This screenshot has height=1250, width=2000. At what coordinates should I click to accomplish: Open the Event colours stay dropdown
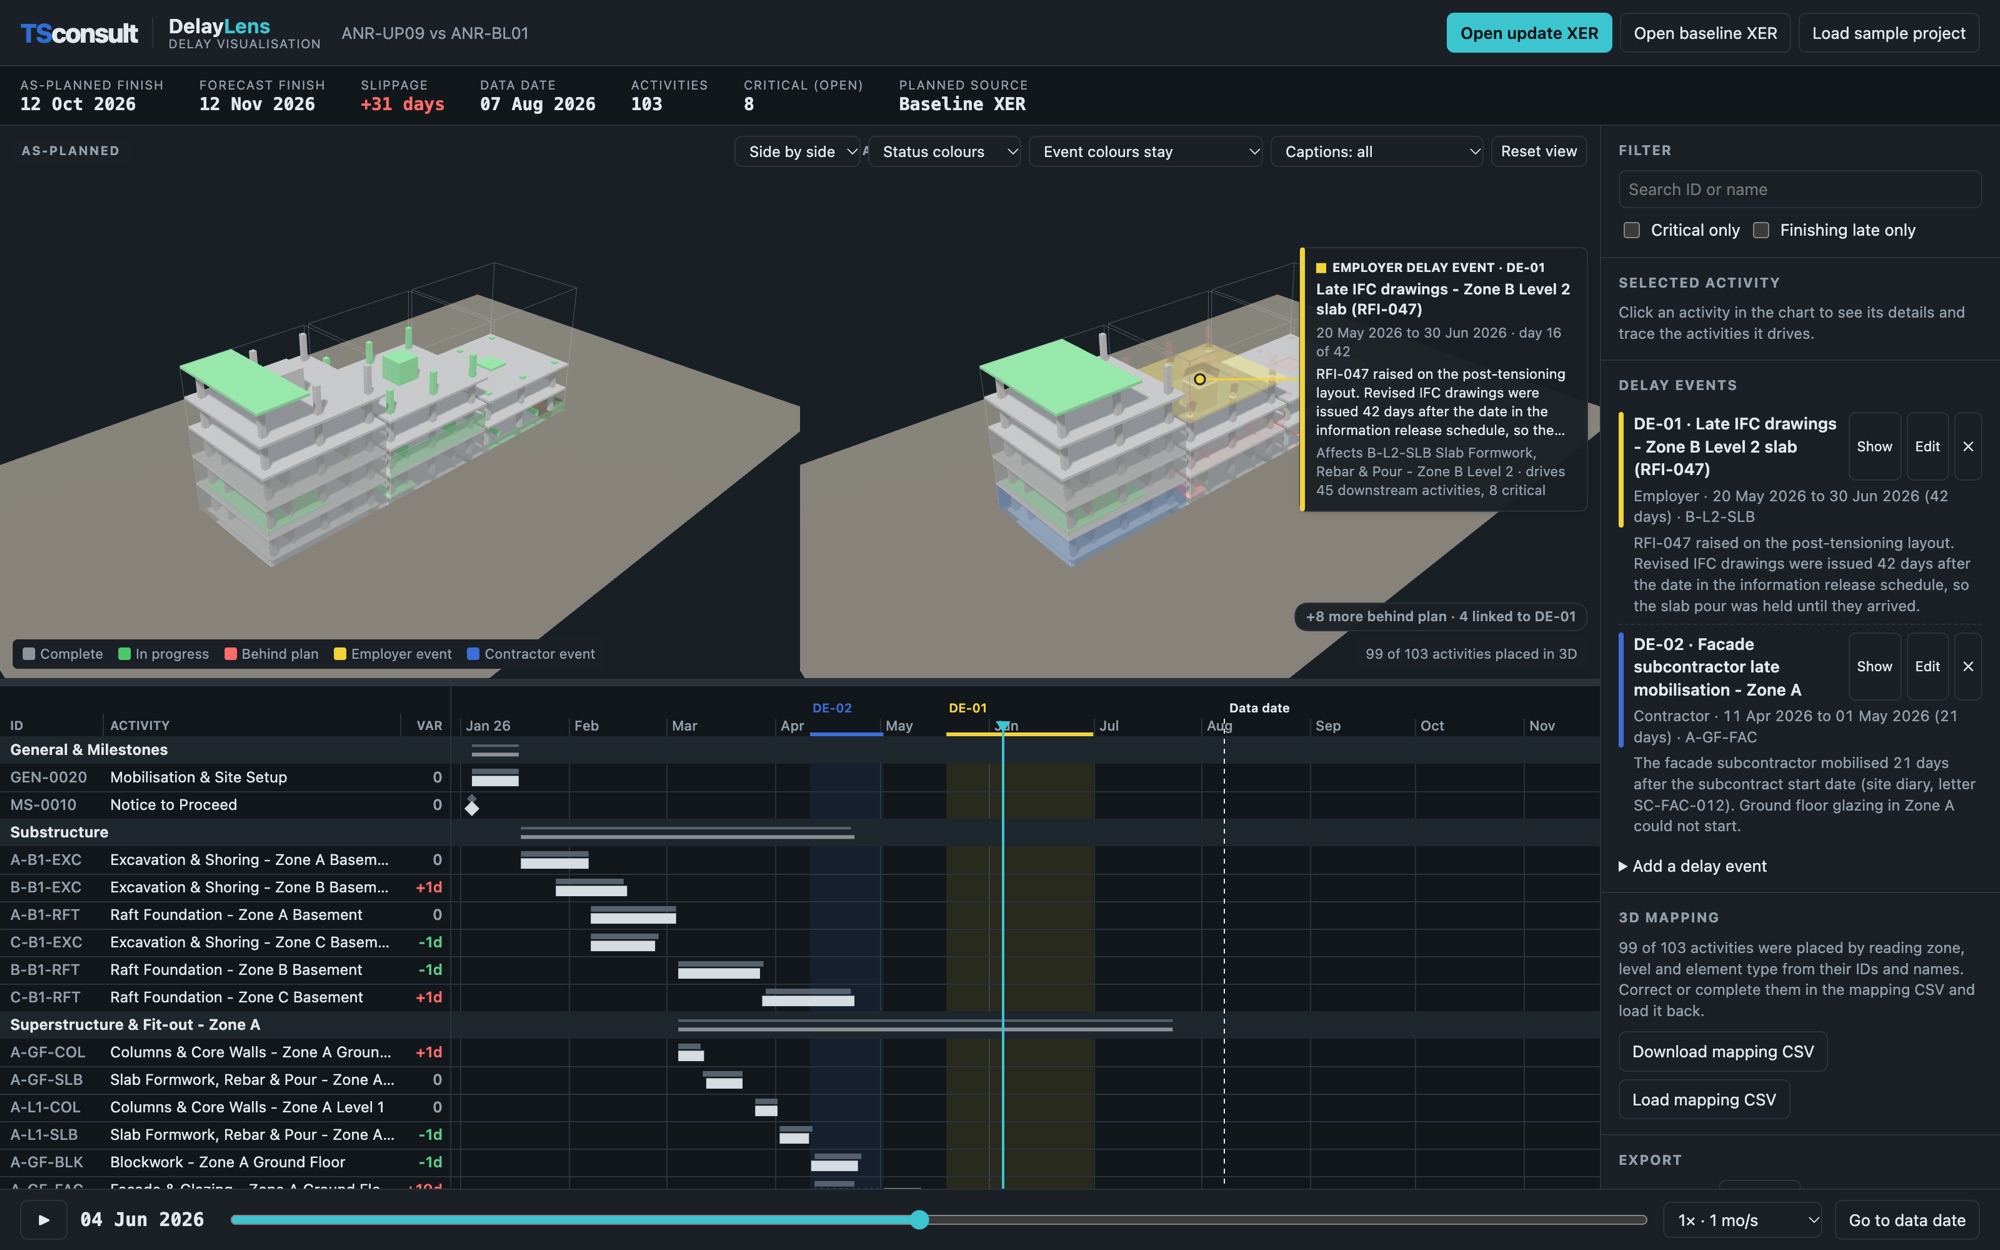click(1146, 152)
